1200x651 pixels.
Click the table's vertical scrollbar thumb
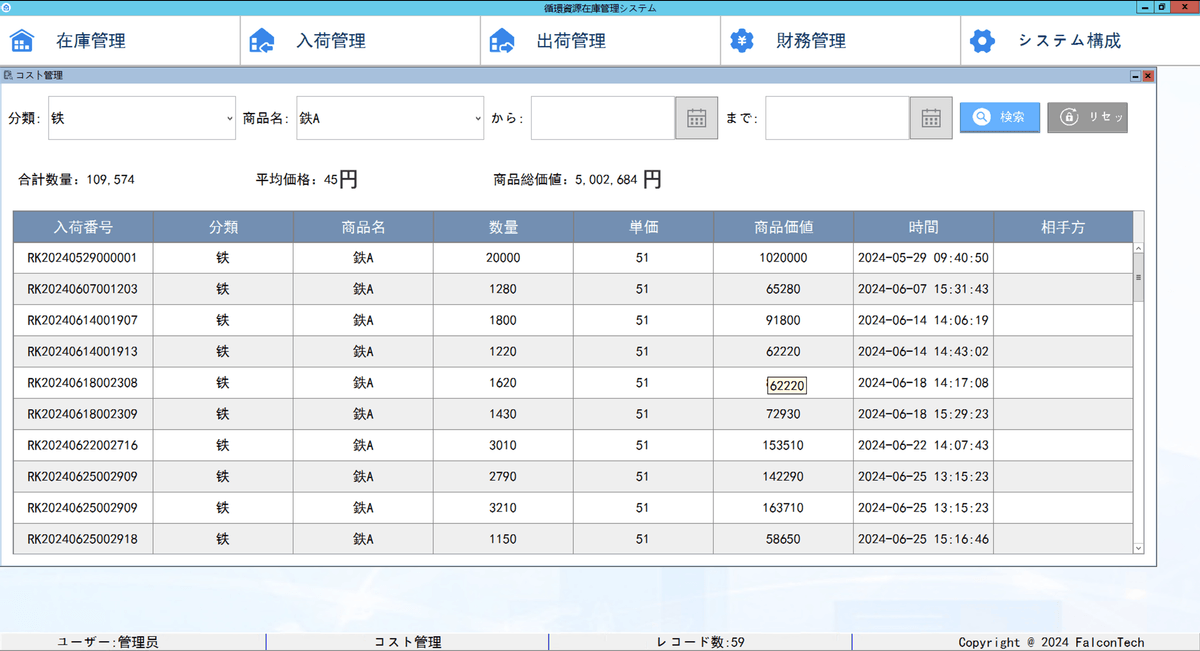point(1138,277)
